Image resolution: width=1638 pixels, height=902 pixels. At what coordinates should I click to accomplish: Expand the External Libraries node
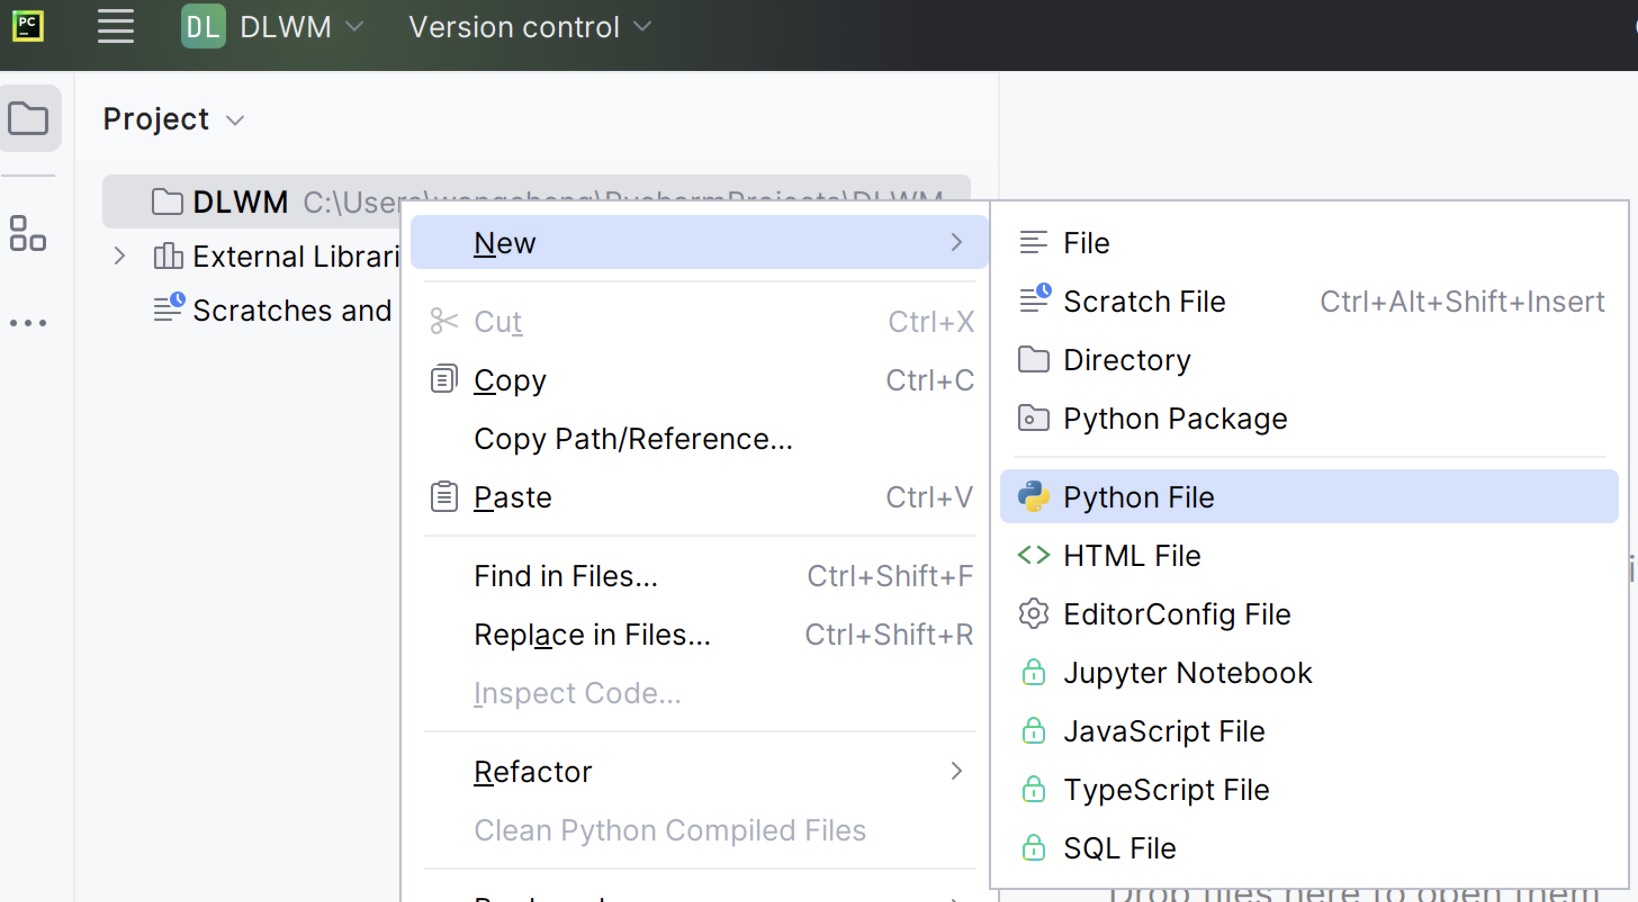point(120,257)
